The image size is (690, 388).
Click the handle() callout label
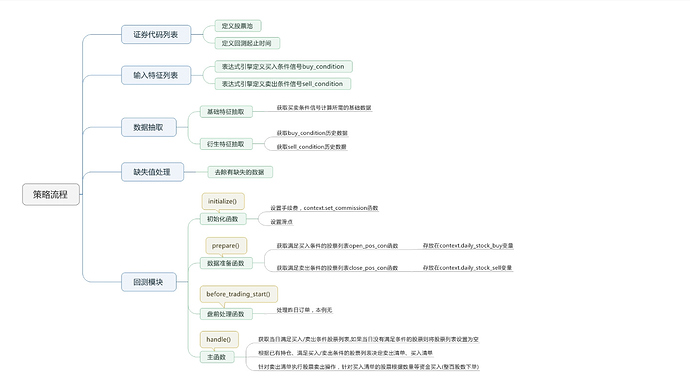(219, 339)
